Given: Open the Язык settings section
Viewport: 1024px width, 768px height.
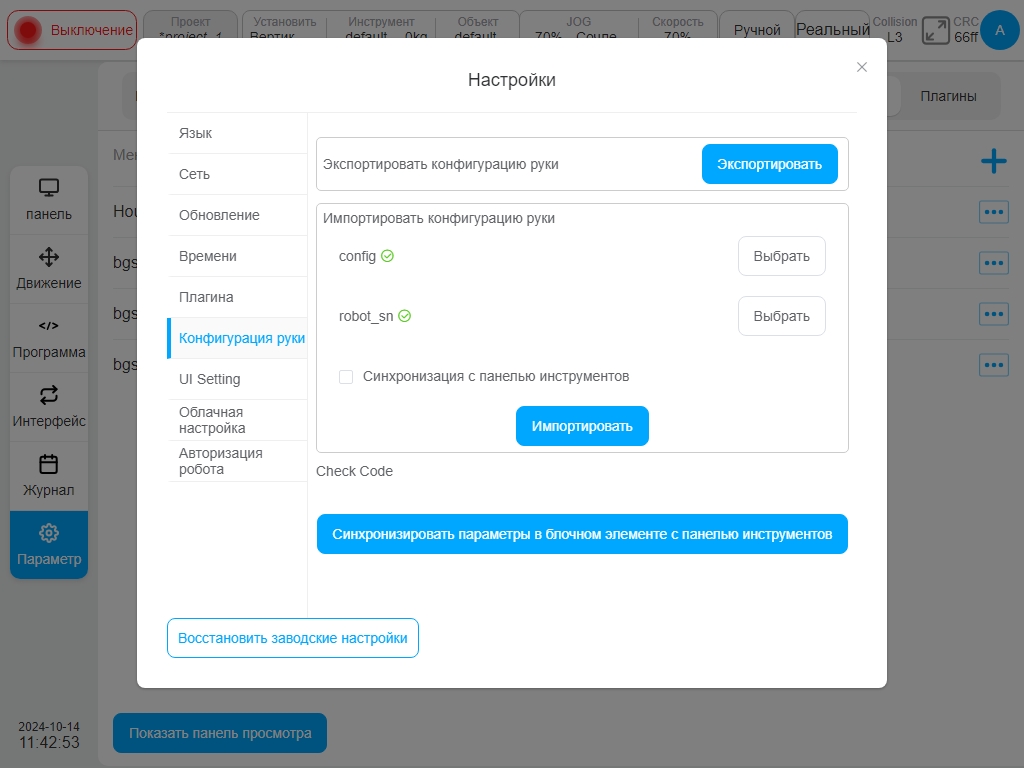Looking at the screenshot, I should 237,133.
